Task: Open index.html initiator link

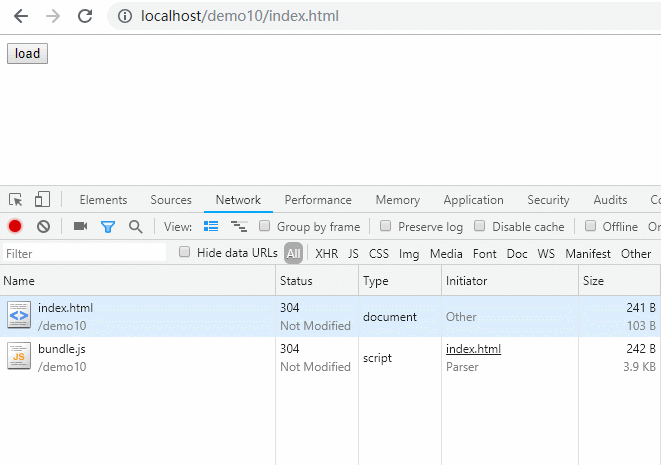Action: (473, 349)
